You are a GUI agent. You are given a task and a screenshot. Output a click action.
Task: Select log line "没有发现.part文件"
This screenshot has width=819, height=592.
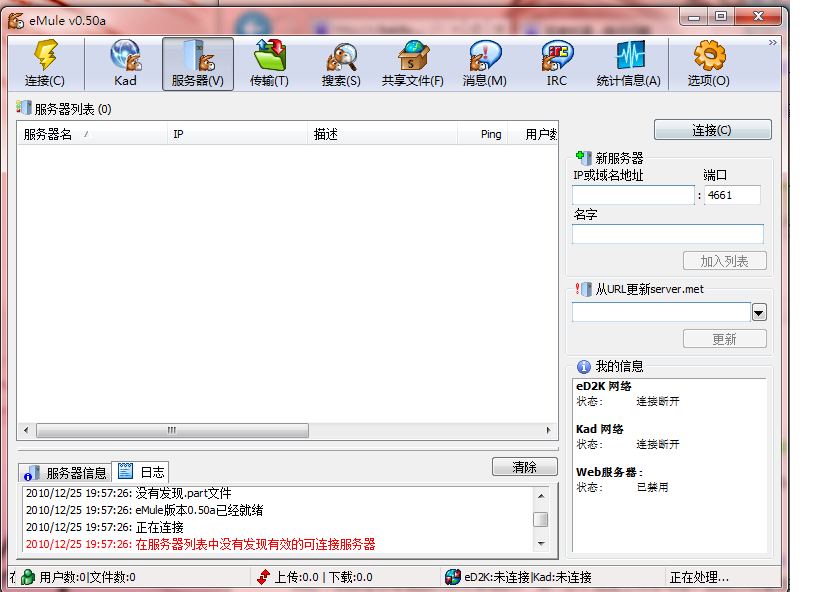point(128,493)
